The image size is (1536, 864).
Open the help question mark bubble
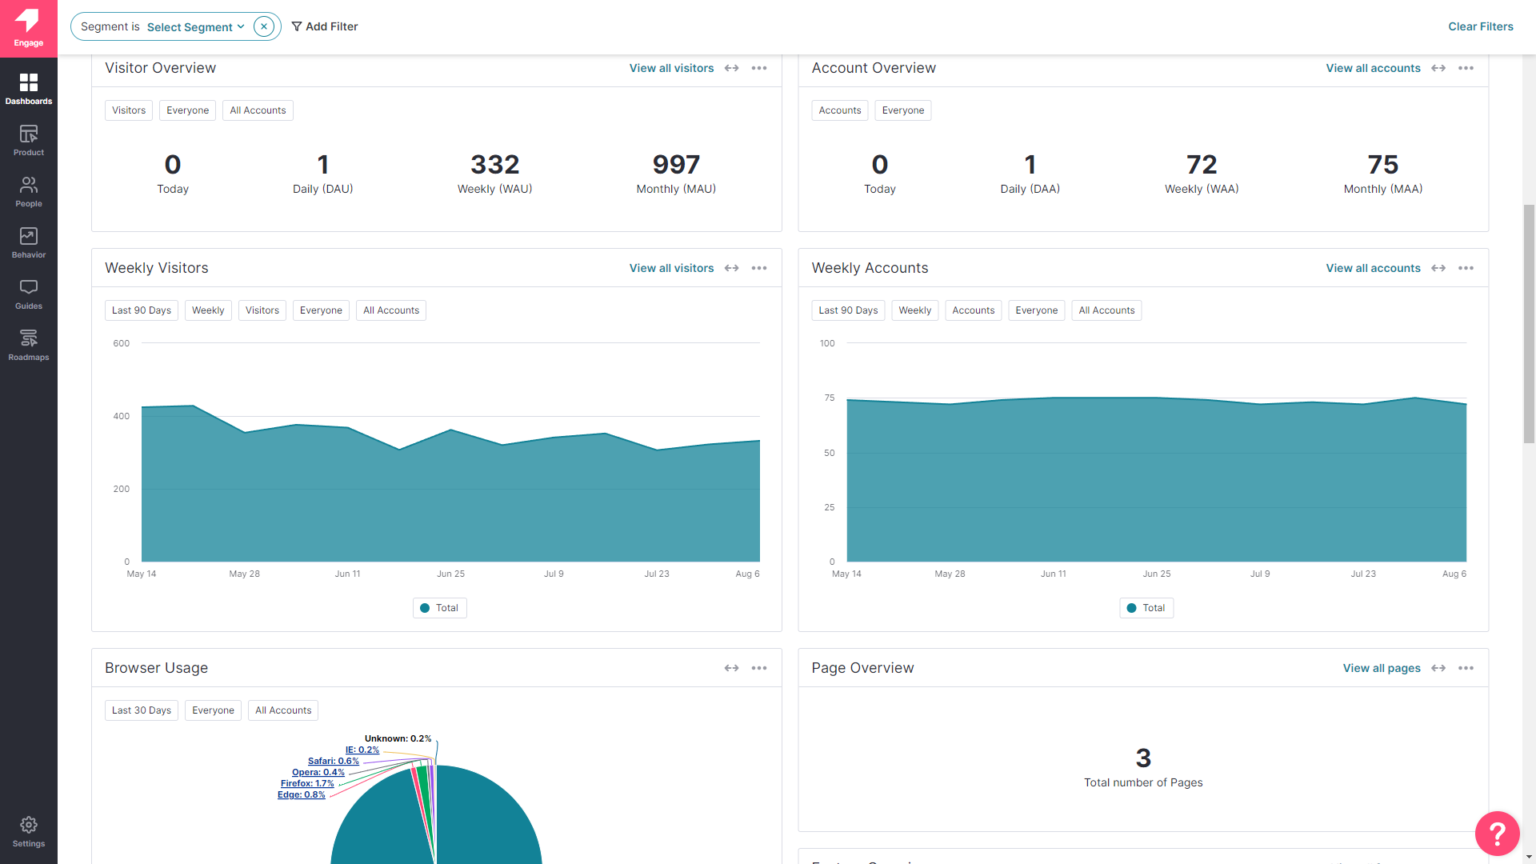point(1497,833)
